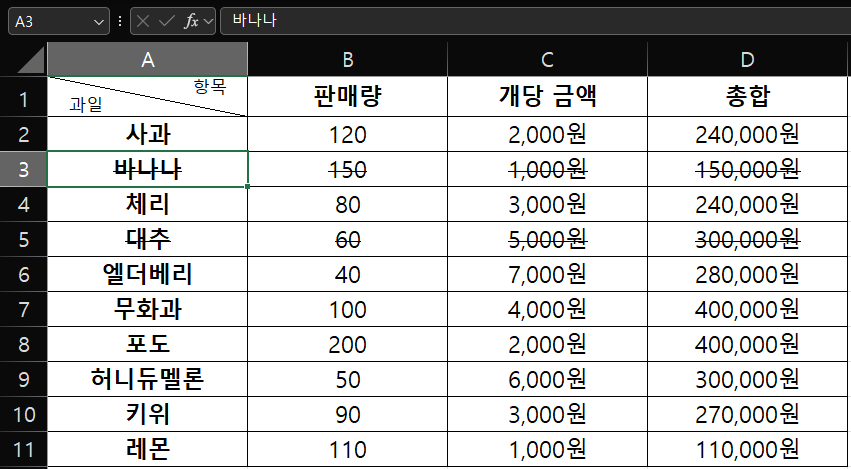Image resolution: width=851 pixels, height=469 pixels.
Task: Select column D header
Action: [747, 60]
